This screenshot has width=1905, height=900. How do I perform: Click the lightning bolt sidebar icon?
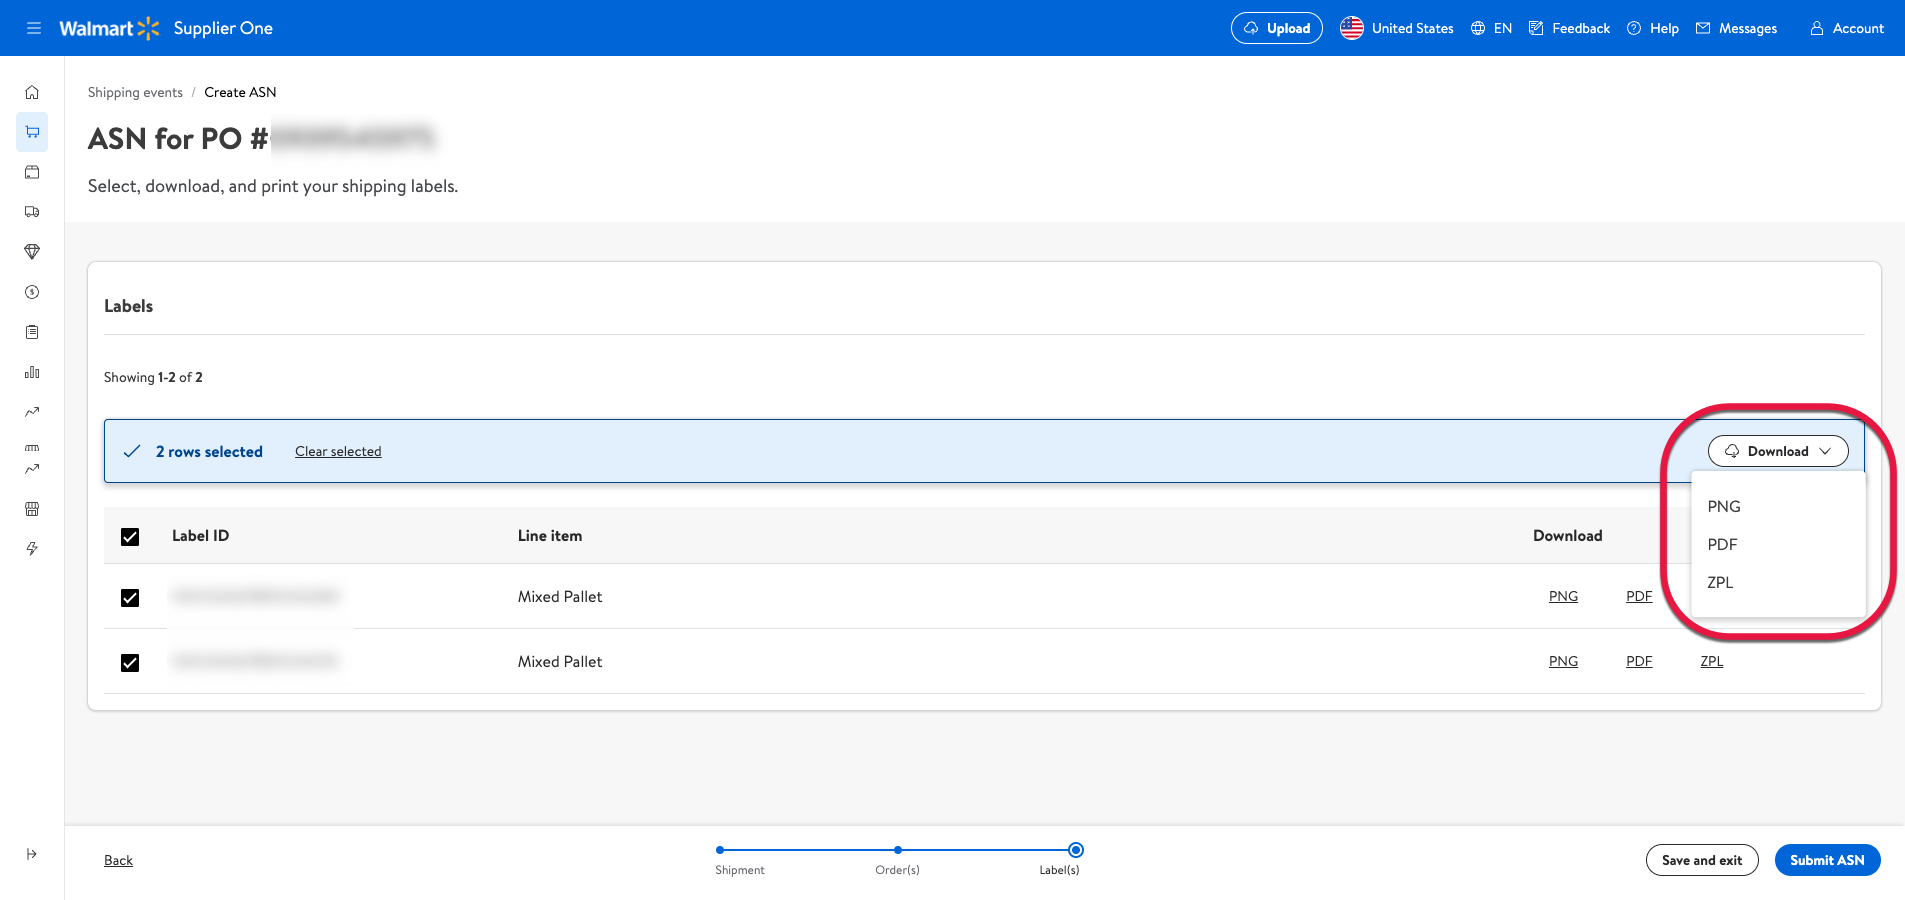click(x=32, y=549)
